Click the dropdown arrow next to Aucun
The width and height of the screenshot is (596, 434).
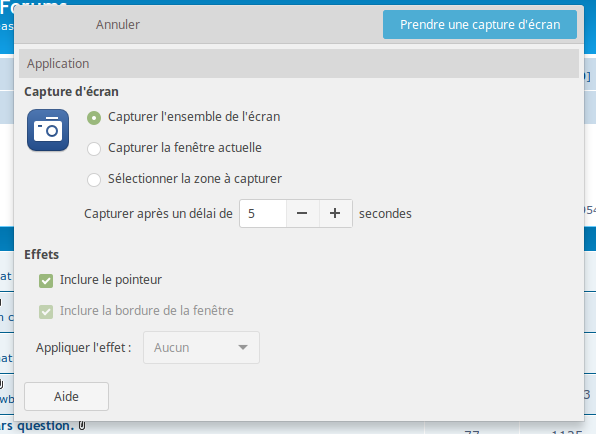(x=243, y=347)
